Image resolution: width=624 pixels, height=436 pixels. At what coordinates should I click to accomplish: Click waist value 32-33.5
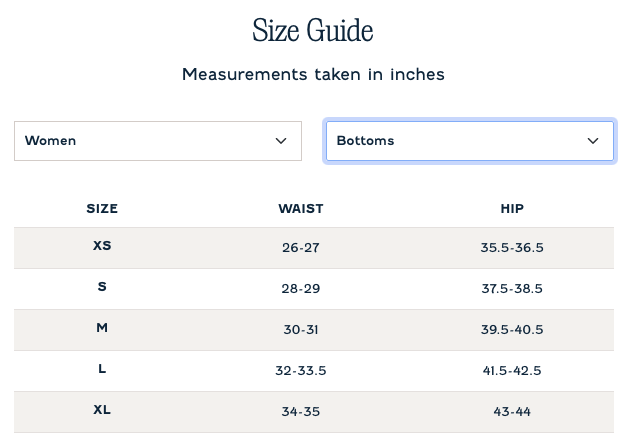tap(301, 370)
